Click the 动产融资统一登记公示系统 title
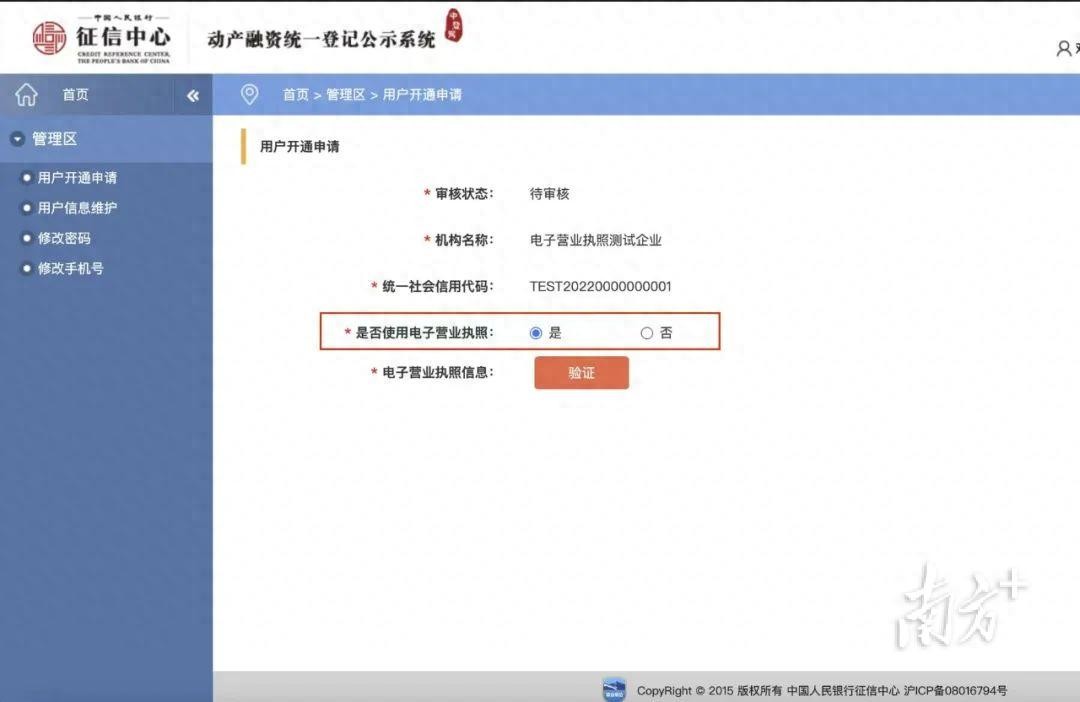1080x702 pixels. [321, 40]
